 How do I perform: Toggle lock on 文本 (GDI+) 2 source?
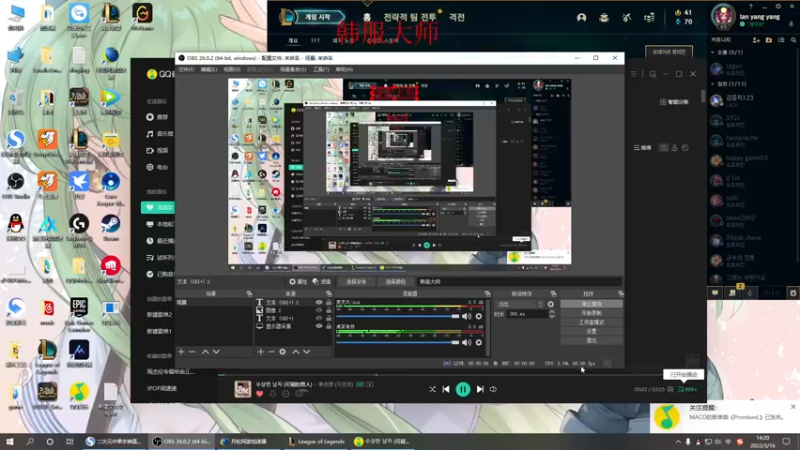coord(329,303)
